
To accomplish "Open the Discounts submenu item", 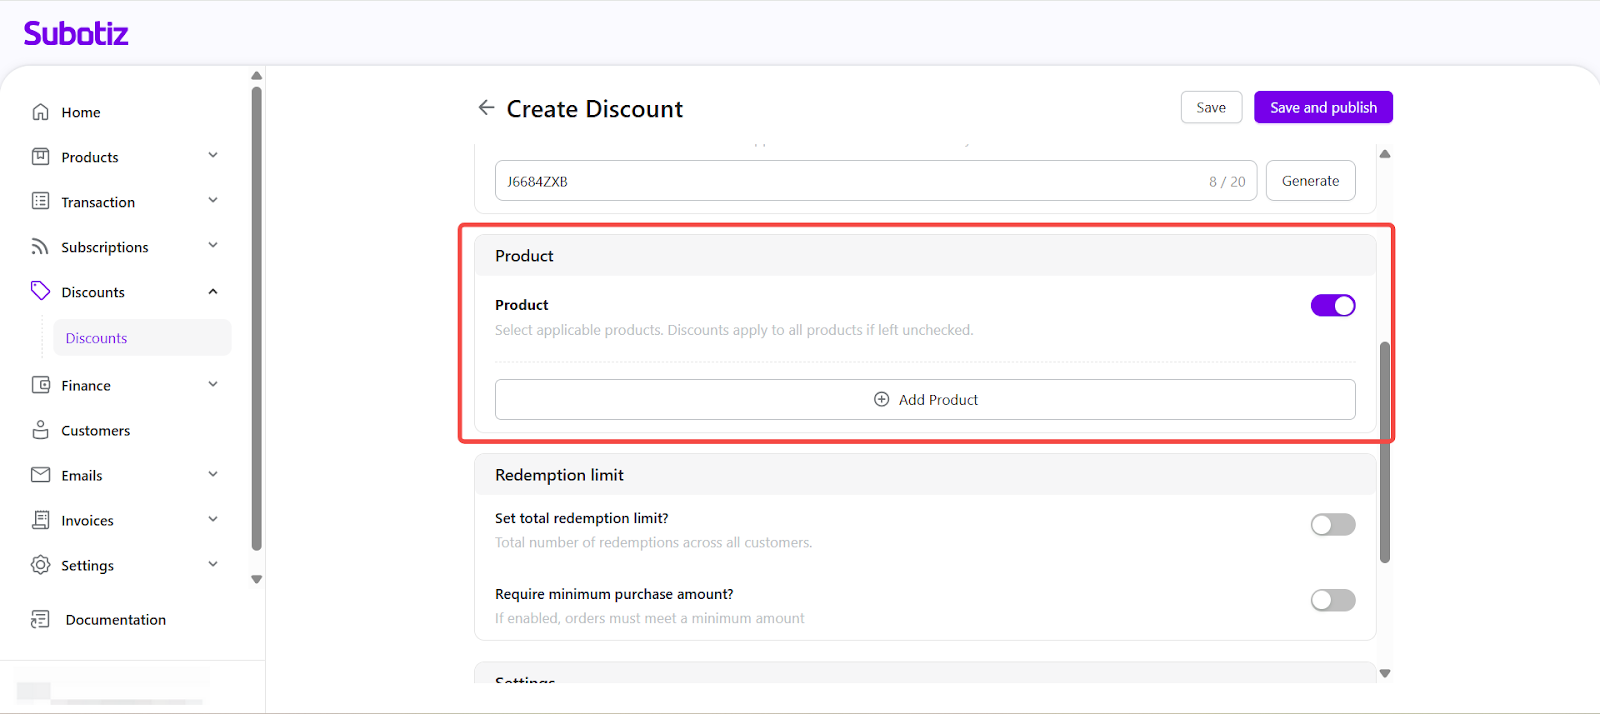I will [97, 338].
